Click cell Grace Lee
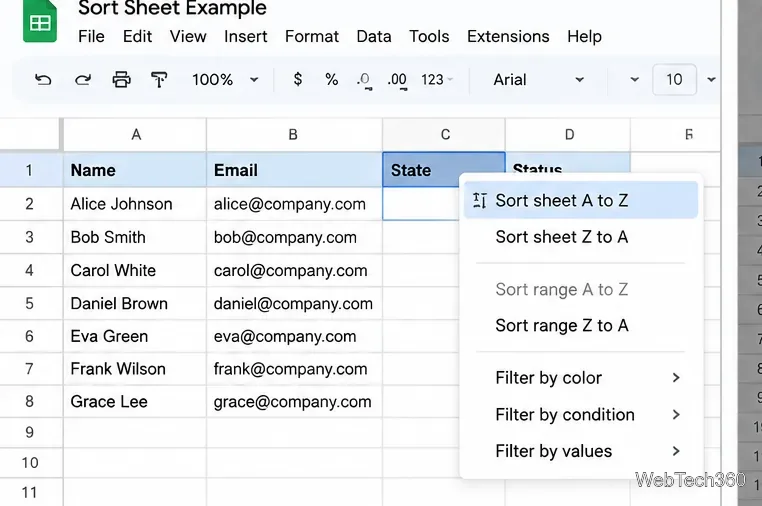This screenshot has height=506, width=762. pyautogui.click(x=135, y=401)
